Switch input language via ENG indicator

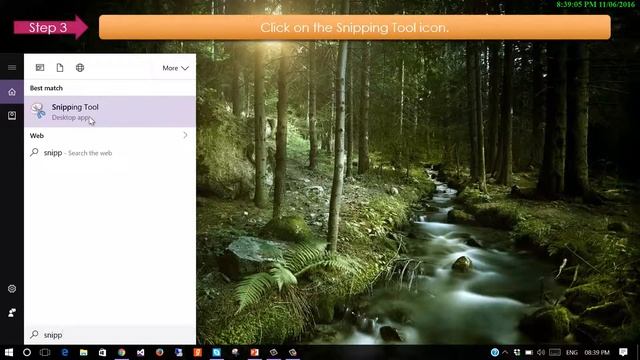pos(572,352)
